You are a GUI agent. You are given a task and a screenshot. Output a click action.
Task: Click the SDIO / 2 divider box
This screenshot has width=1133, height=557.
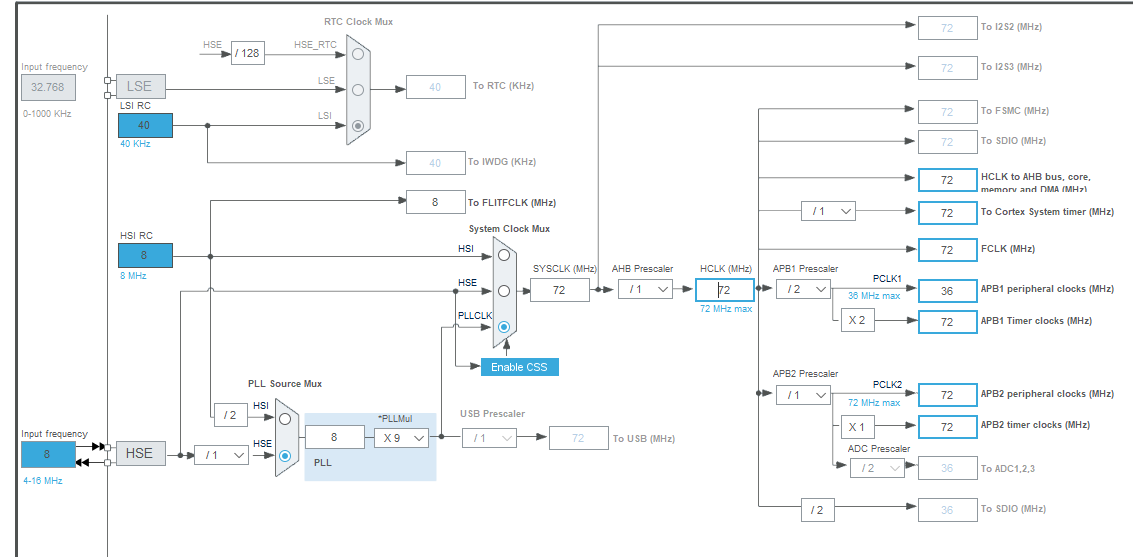[x=817, y=510]
